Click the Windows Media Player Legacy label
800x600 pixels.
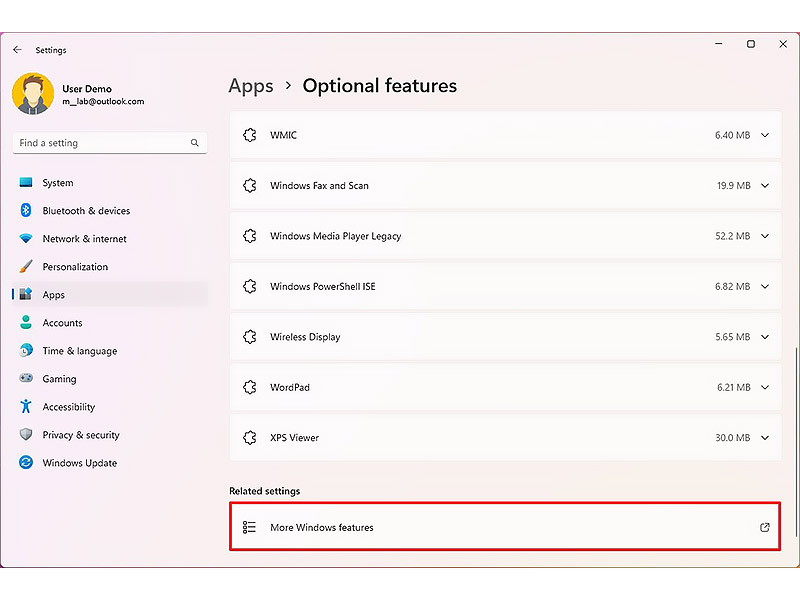[336, 236]
